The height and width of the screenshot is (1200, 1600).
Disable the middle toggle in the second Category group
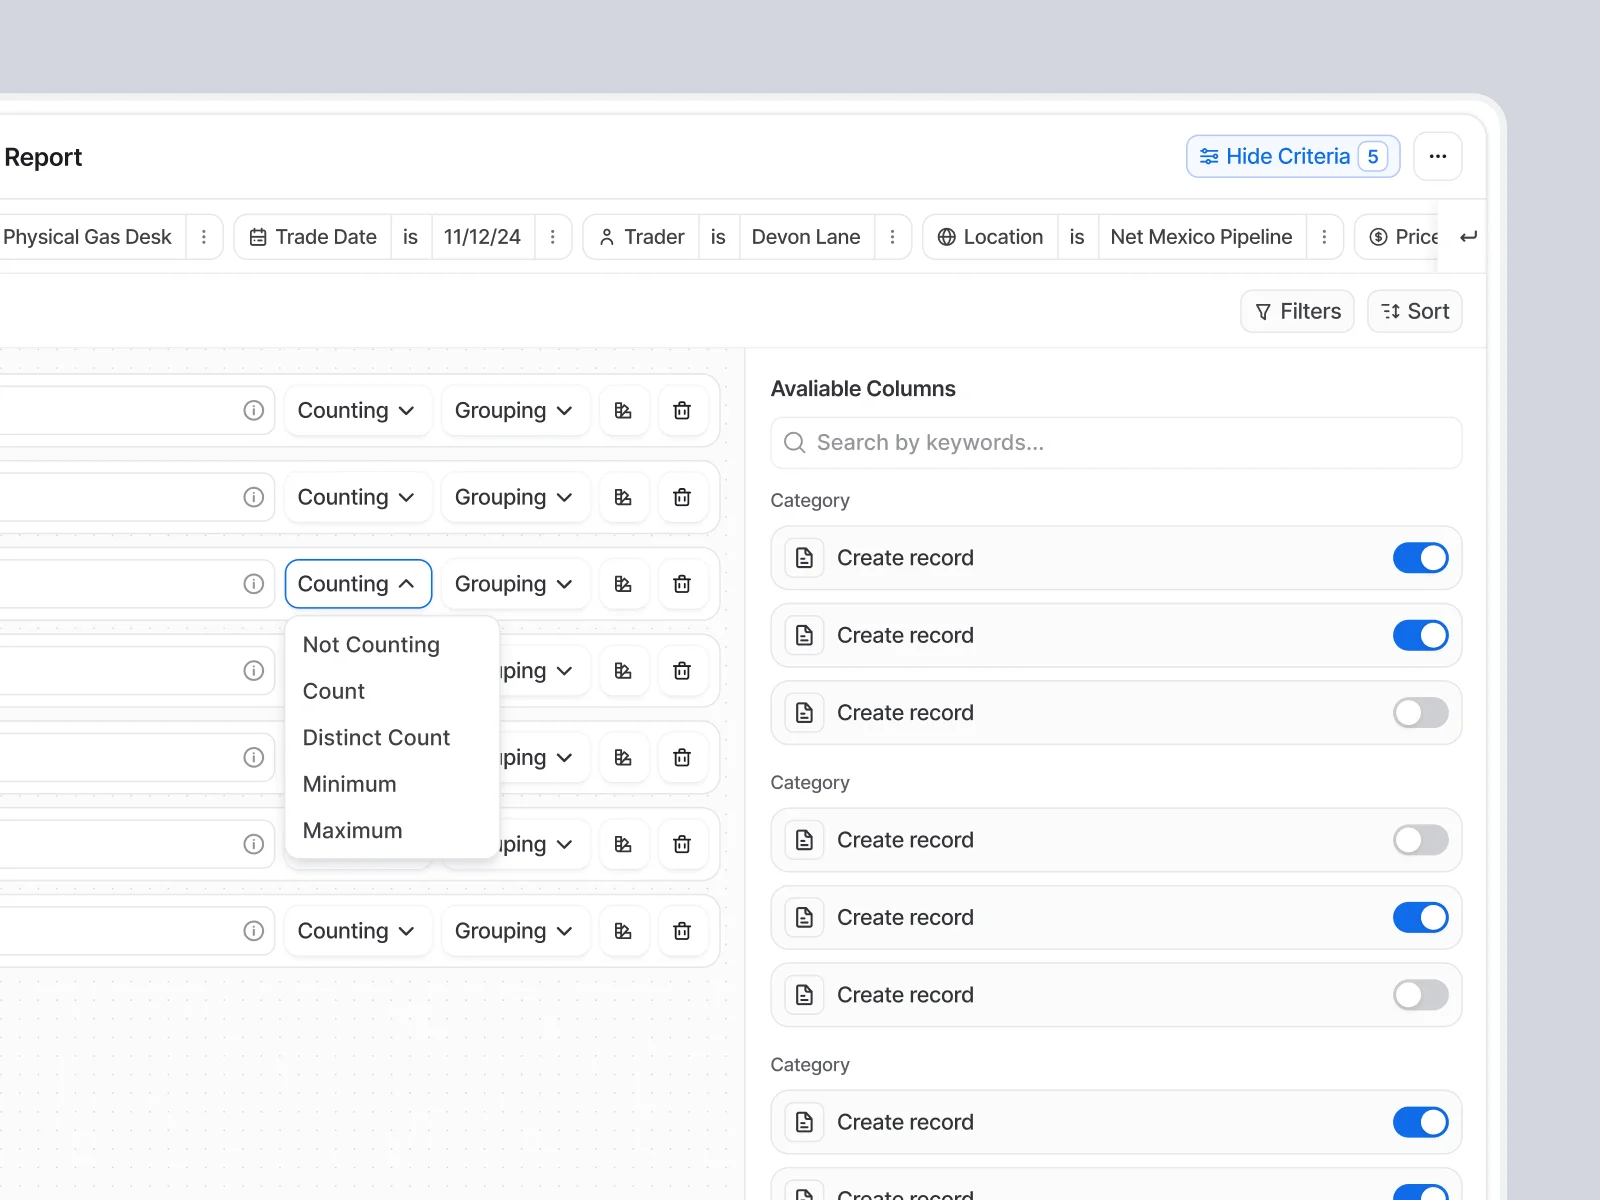click(x=1420, y=917)
